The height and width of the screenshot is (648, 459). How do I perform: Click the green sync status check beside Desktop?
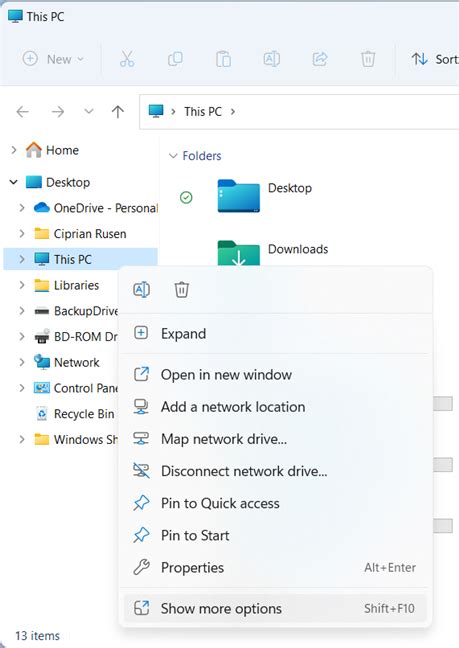[186, 198]
